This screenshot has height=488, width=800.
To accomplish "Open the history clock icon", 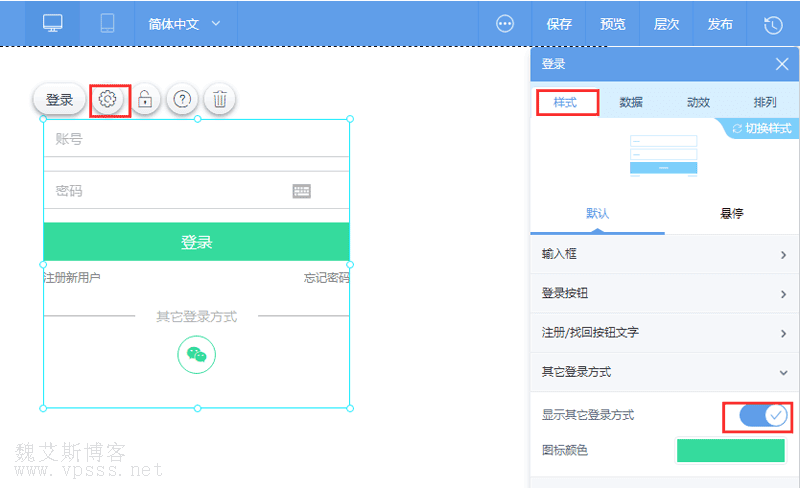I will pos(773,24).
